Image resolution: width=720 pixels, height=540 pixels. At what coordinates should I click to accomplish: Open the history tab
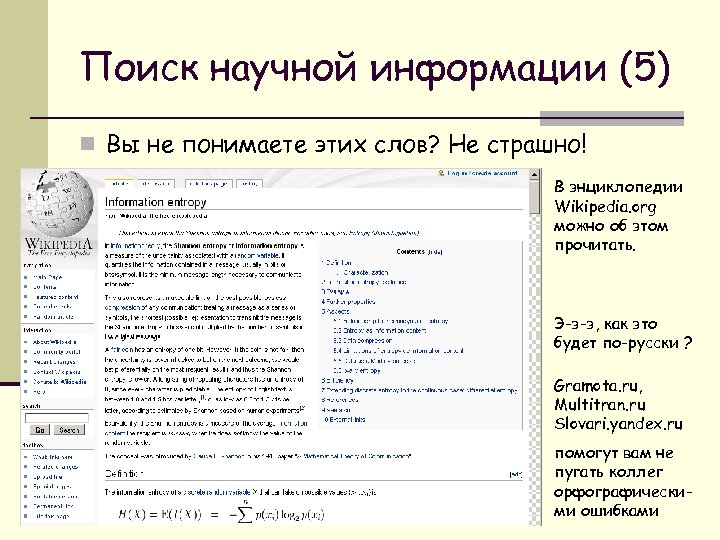click(x=249, y=184)
